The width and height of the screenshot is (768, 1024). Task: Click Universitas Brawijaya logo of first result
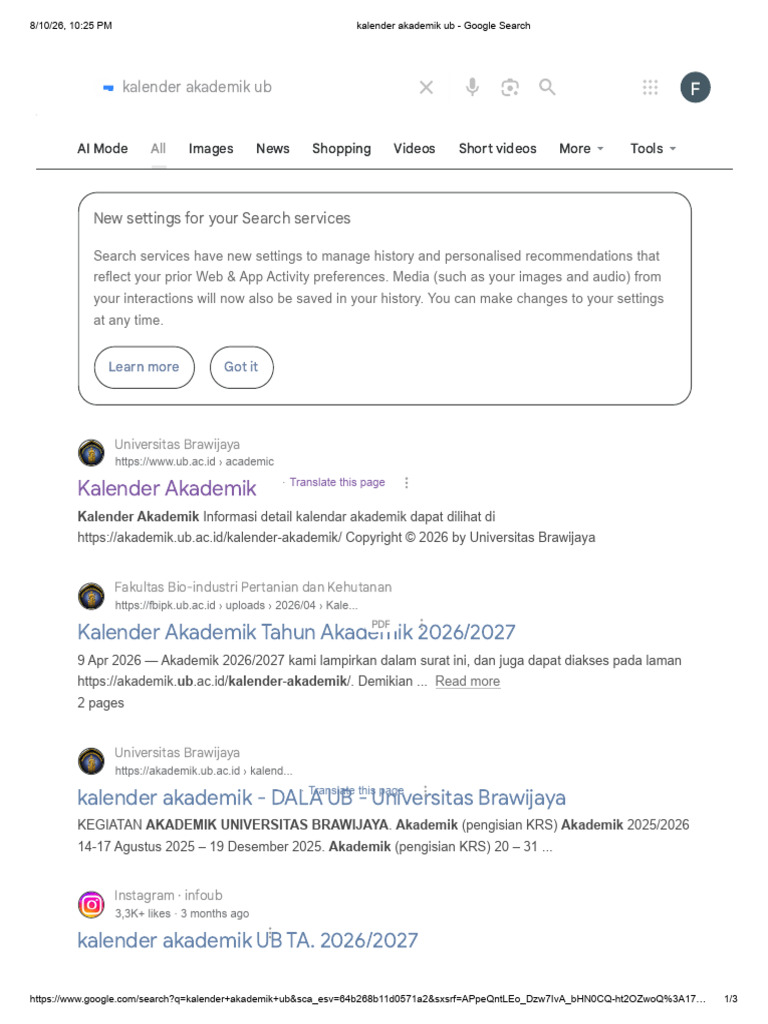pos(91,453)
